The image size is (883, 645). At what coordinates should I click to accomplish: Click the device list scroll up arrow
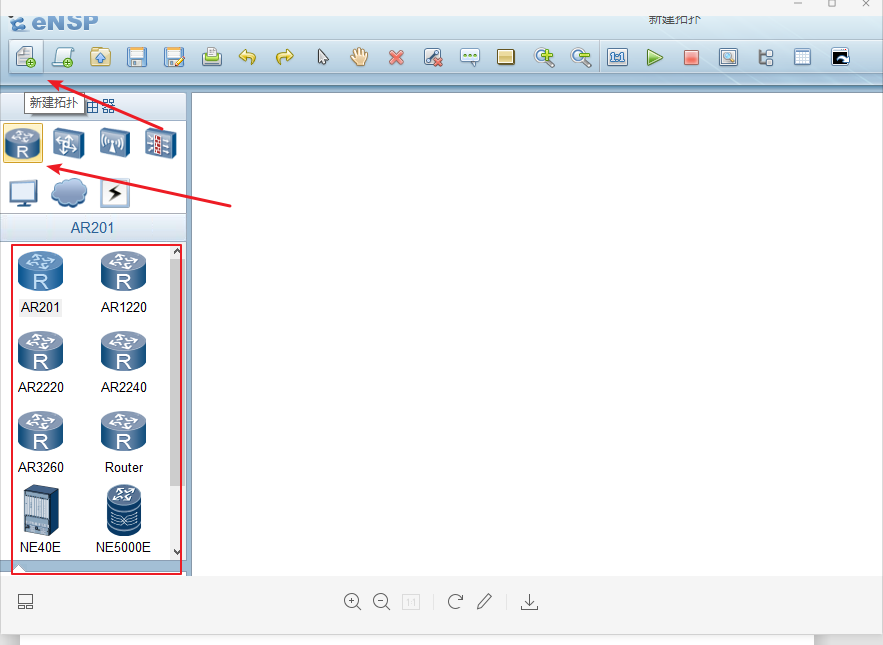(x=177, y=252)
